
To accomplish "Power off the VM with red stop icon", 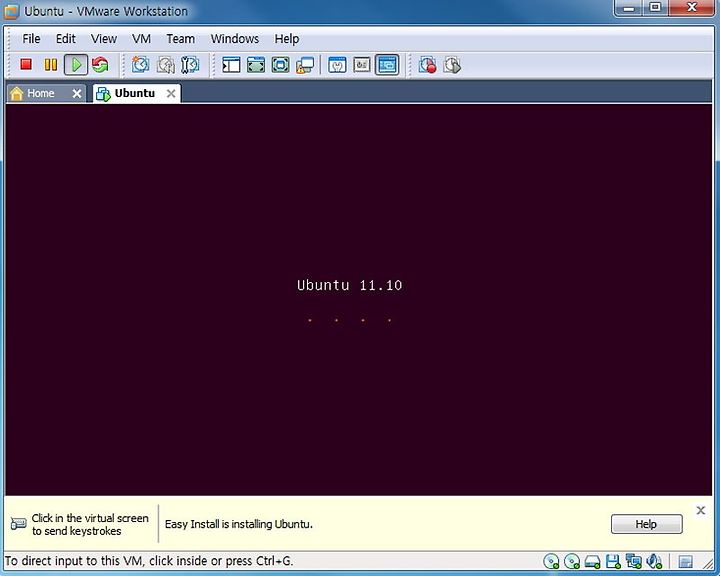I will pyautogui.click(x=26, y=64).
